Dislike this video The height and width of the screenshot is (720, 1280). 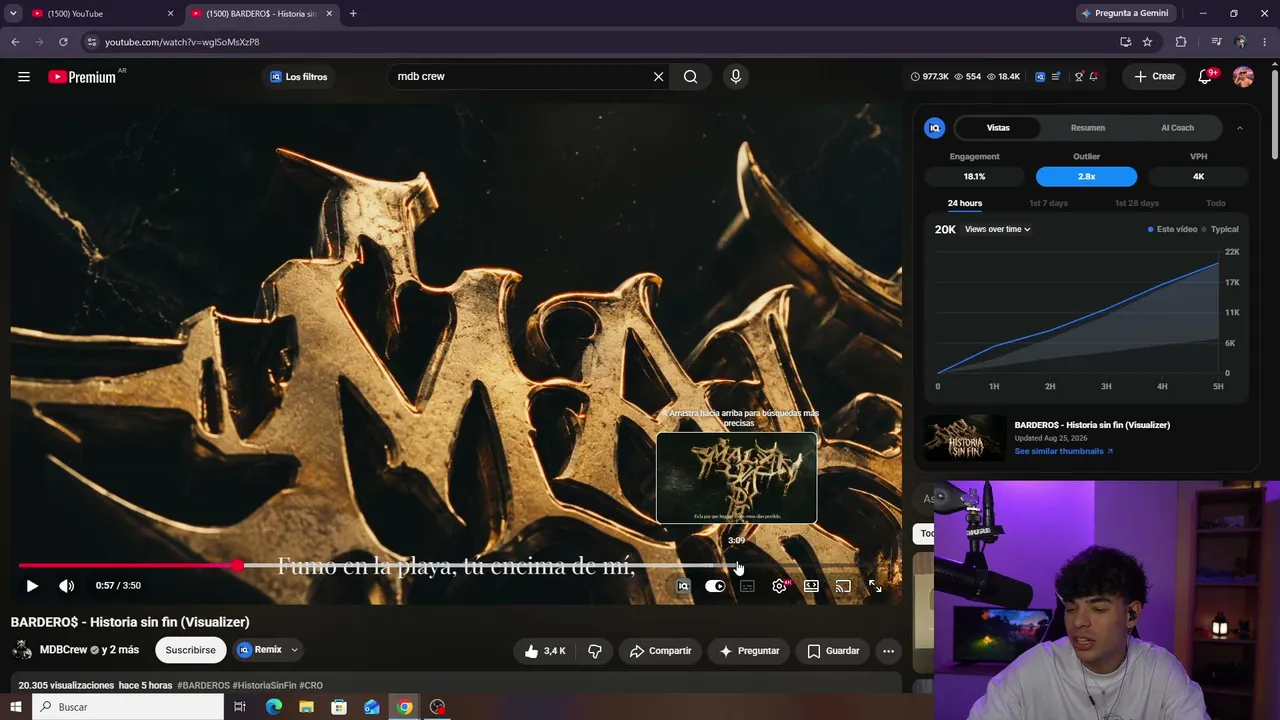click(595, 651)
